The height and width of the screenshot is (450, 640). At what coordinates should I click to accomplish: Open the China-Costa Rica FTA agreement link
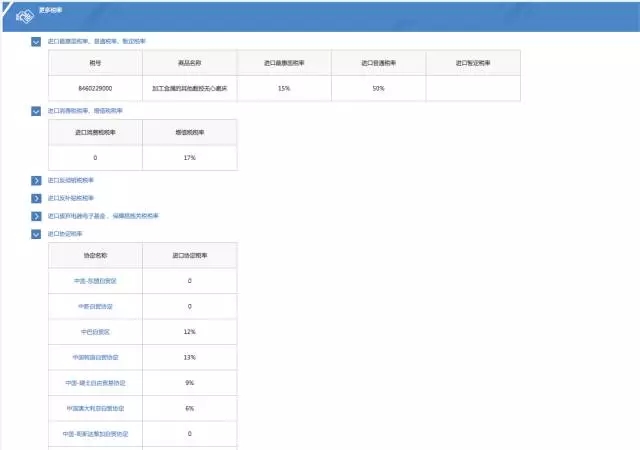click(95, 434)
